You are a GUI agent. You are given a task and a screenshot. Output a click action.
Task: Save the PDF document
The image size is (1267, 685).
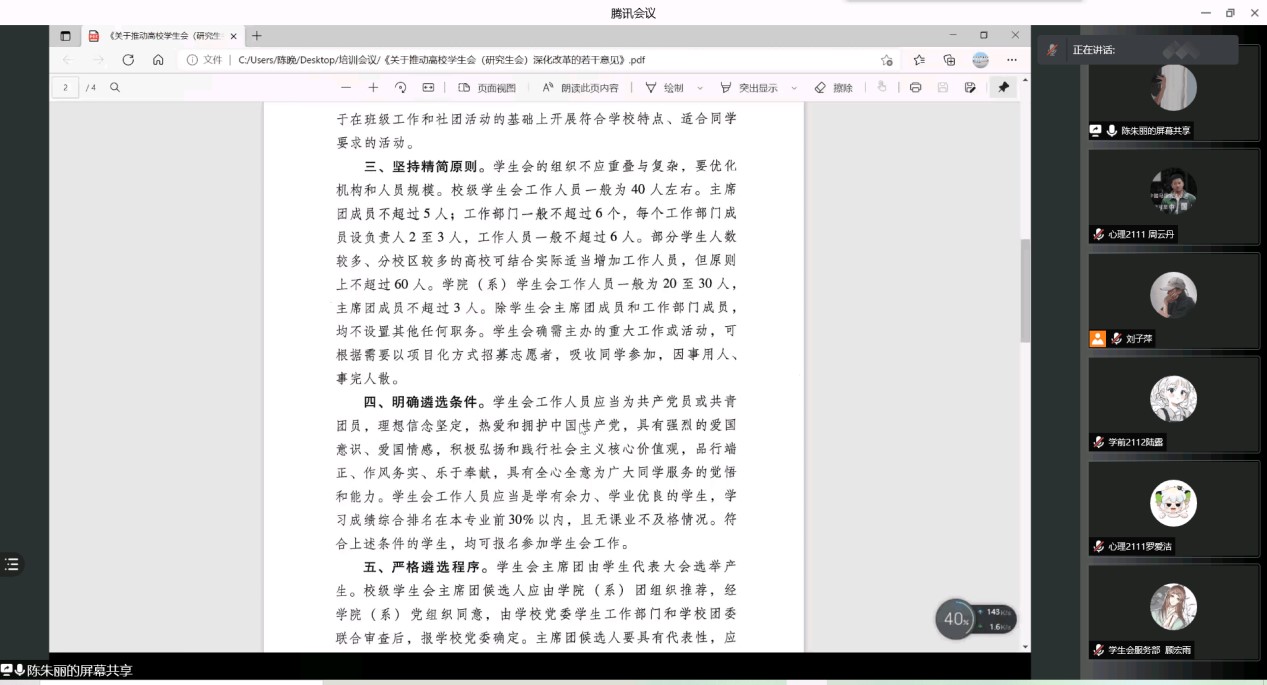tap(943, 88)
